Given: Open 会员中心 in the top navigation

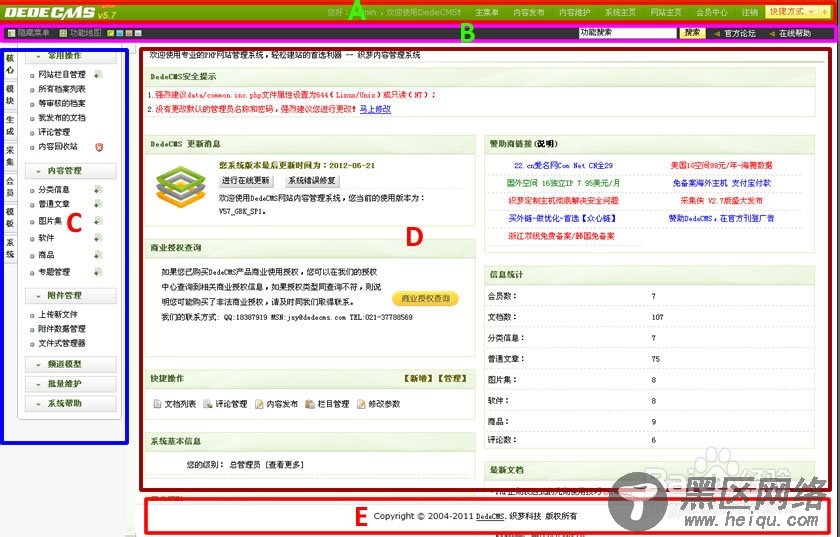Looking at the screenshot, I should (712, 12).
